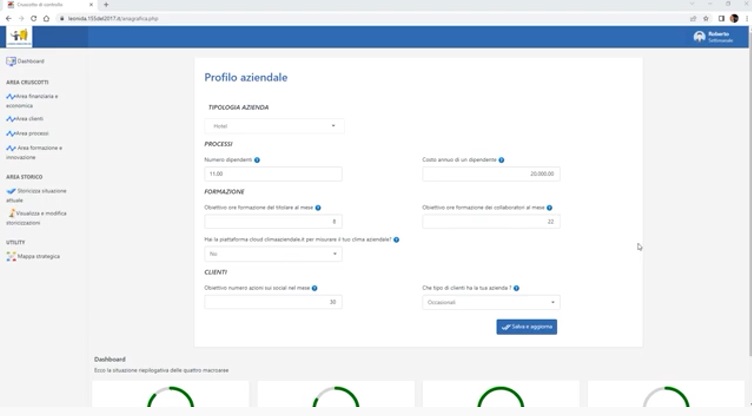Click the help icon next to Numero dipendenti
Screen dimensions: 752x416
257,160
